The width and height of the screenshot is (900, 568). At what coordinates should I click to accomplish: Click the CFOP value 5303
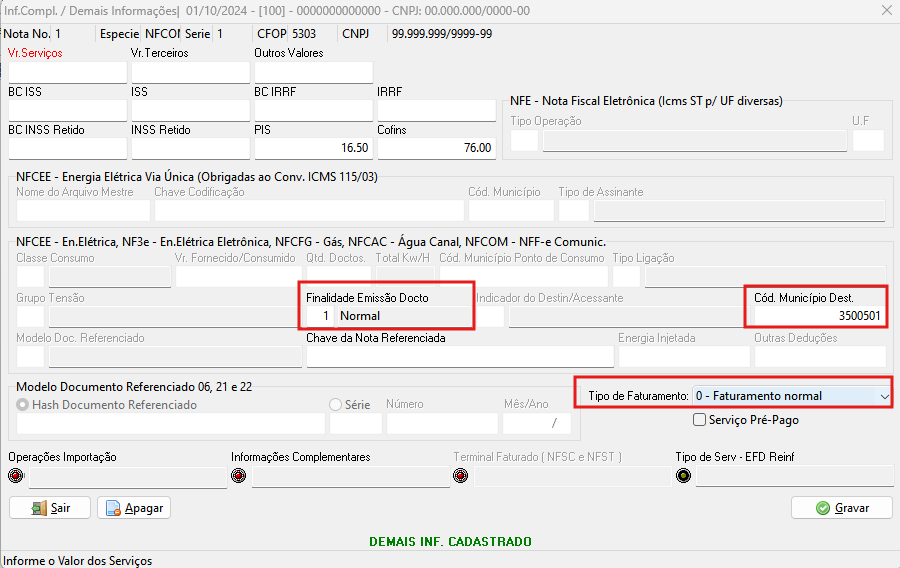[x=304, y=34]
